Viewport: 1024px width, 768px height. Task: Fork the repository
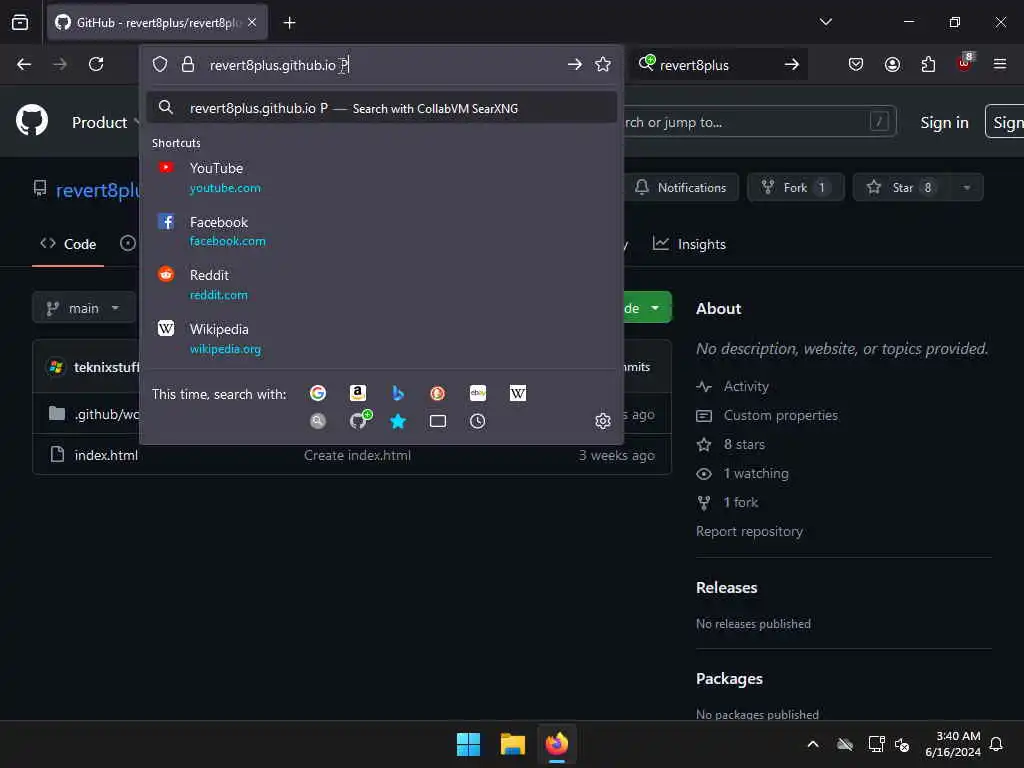(x=795, y=187)
